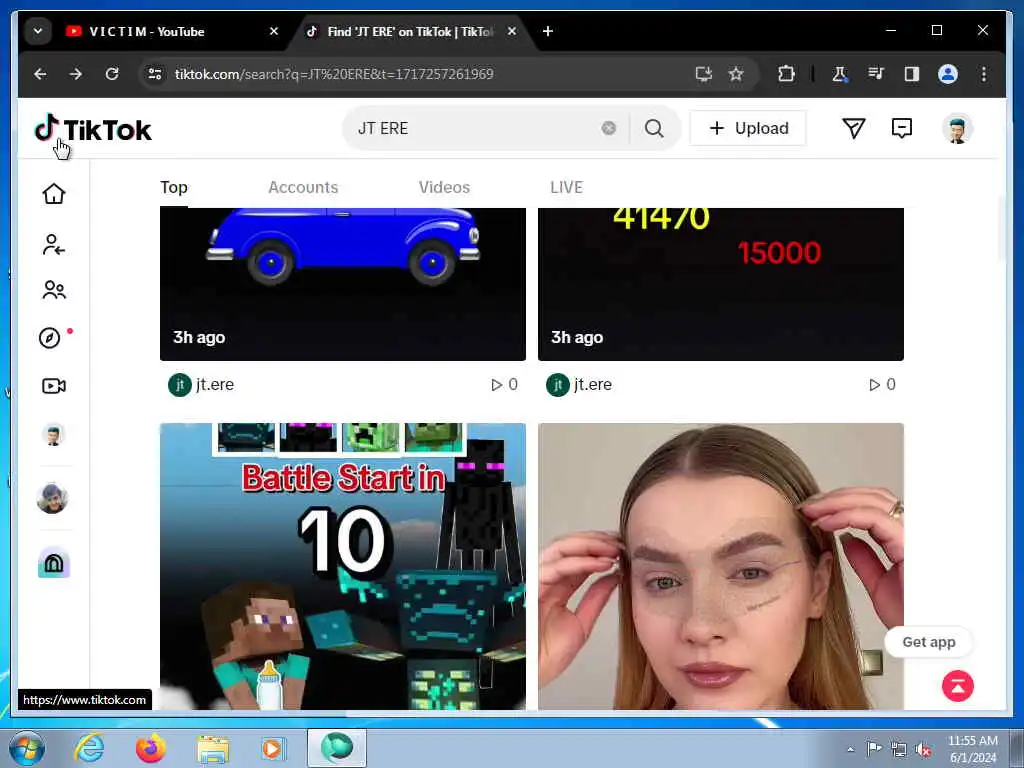Click the red scroll-to-top button
This screenshot has height=768, width=1024.
tap(958, 686)
